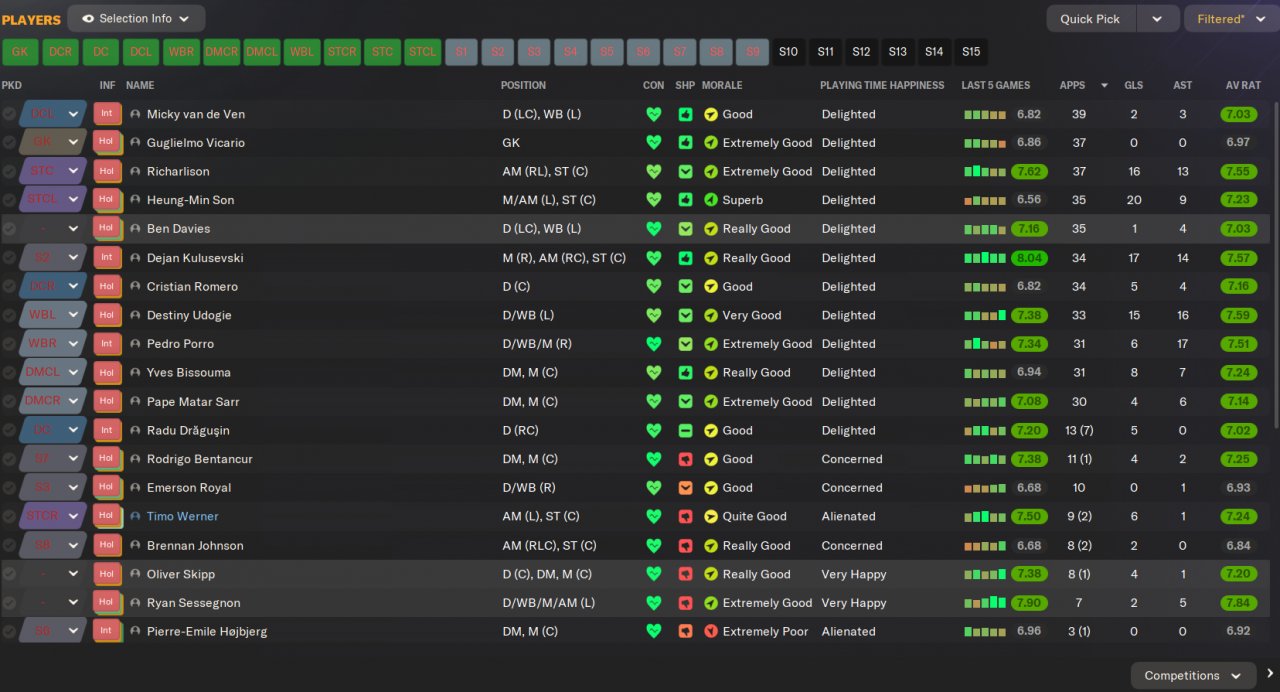Click Dejan Kulusevski's last 5 games form bars

[x=985, y=258]
